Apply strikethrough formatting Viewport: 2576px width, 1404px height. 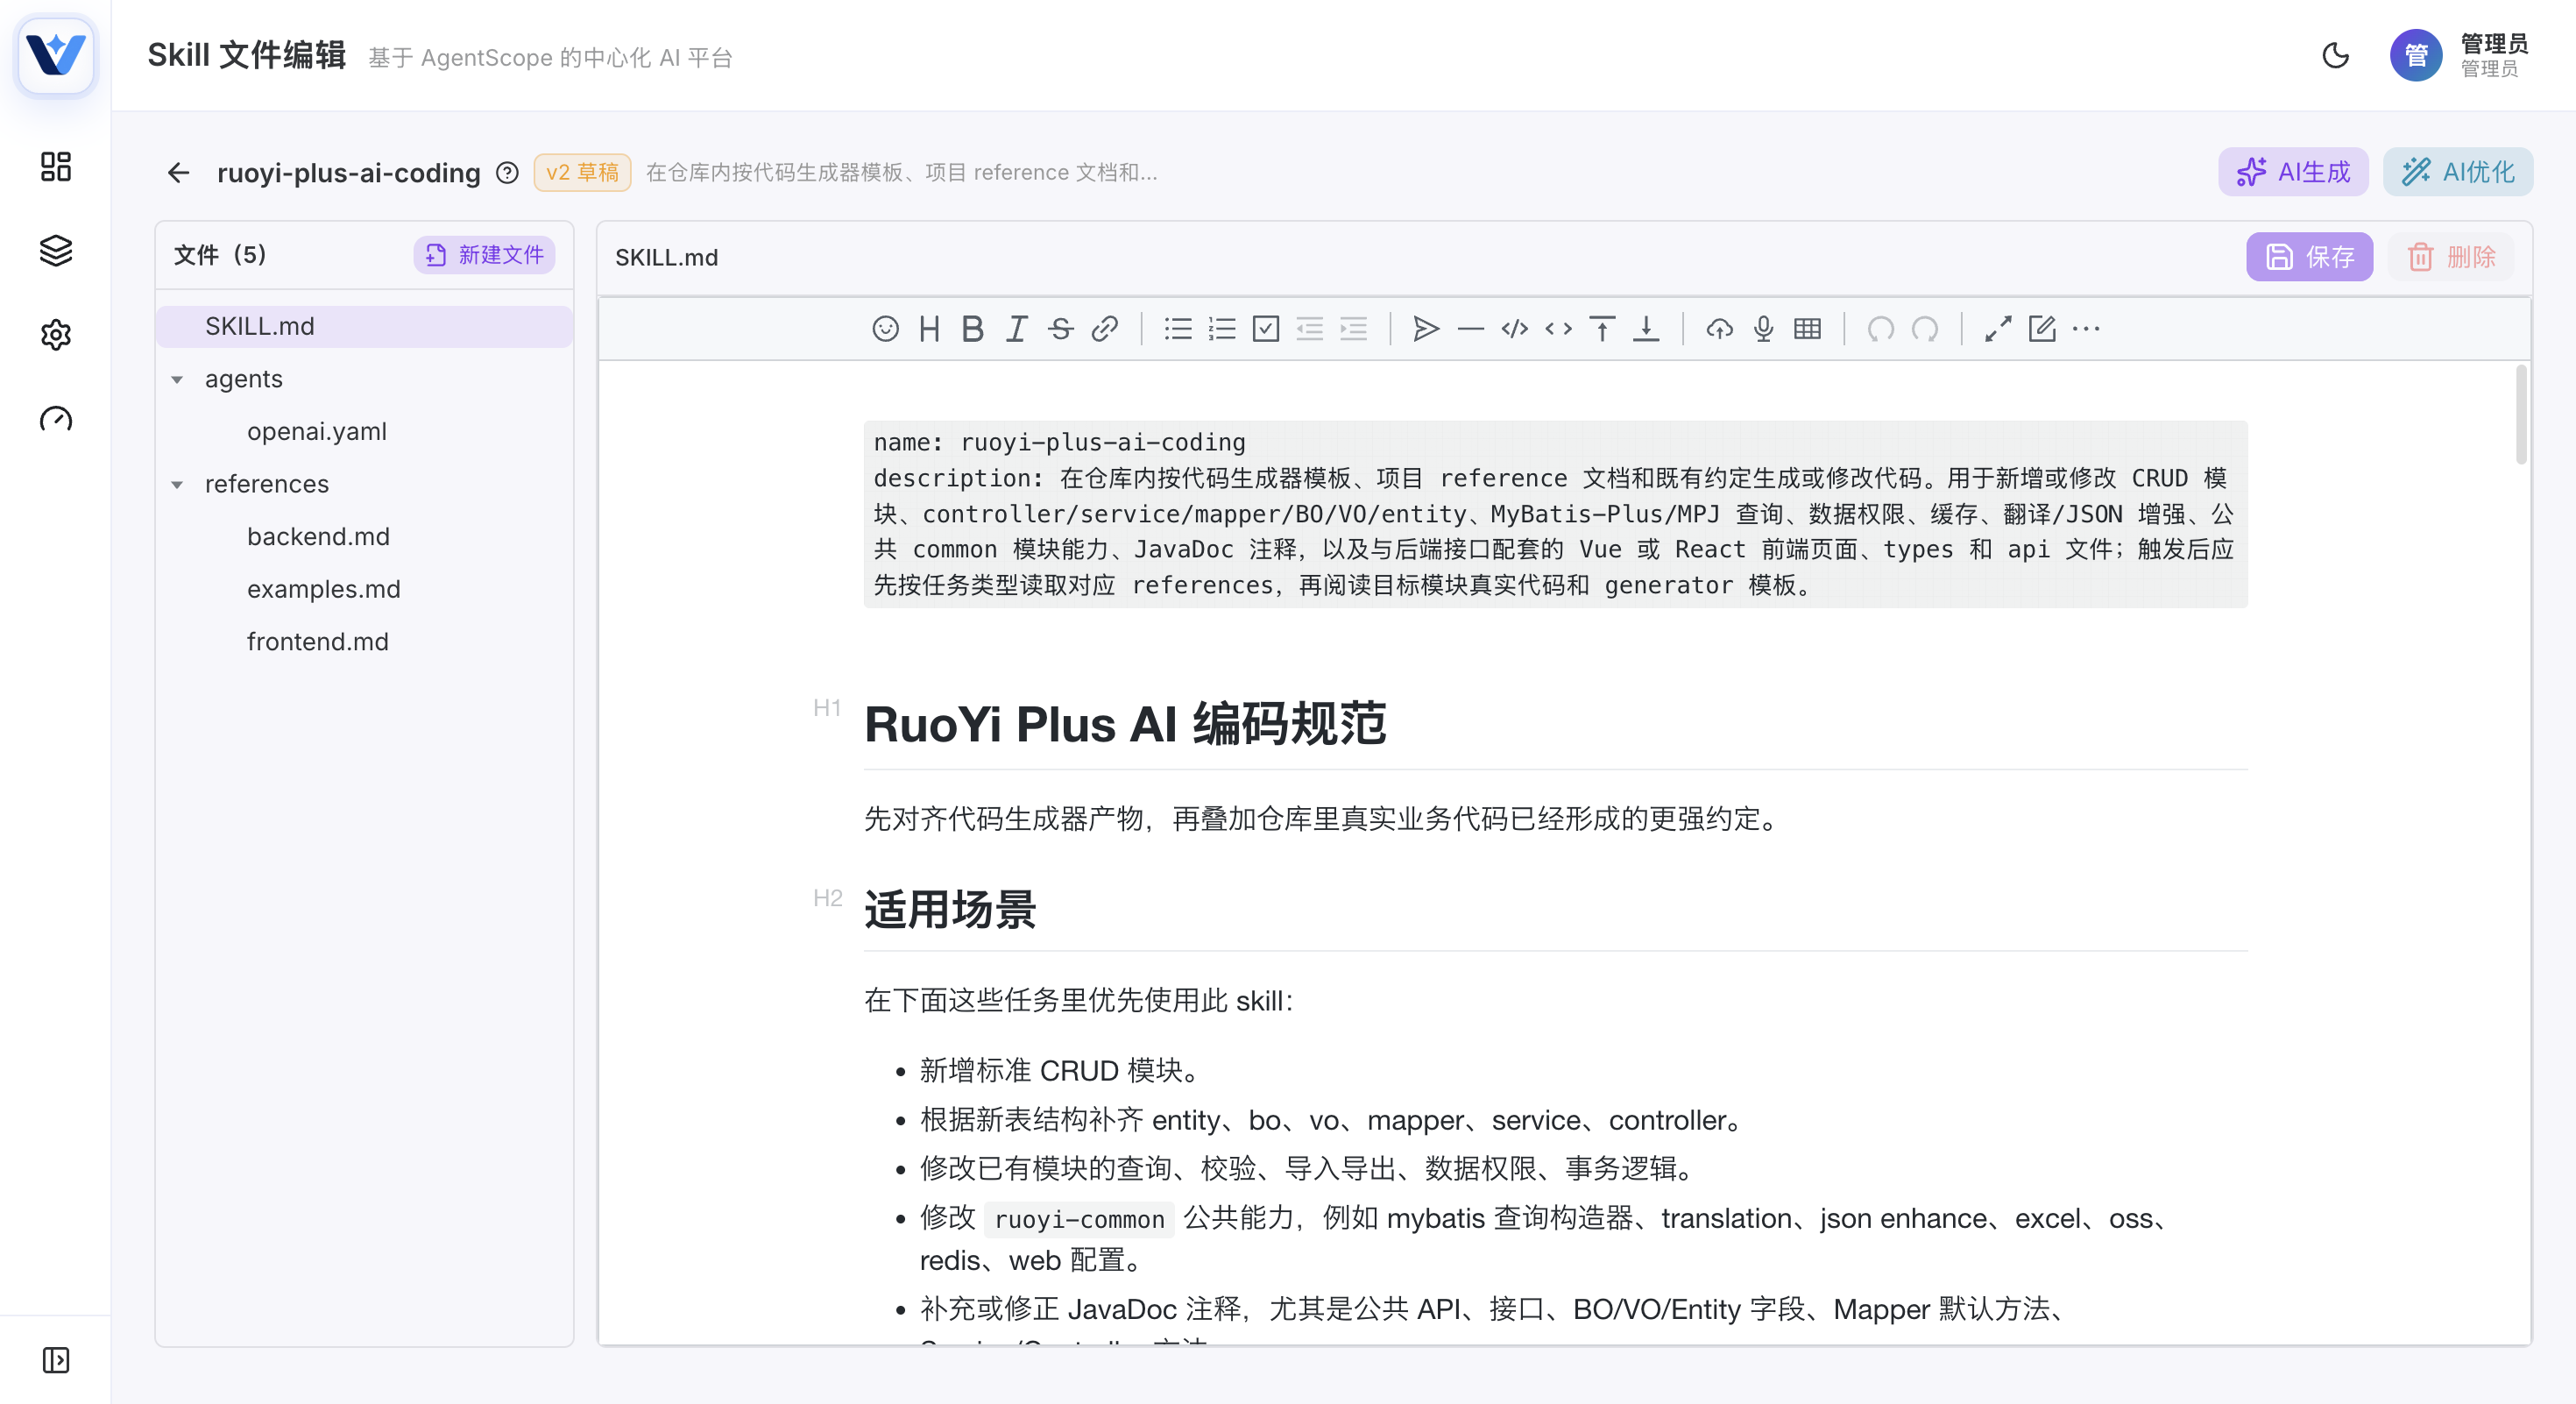click(1060, 329)
